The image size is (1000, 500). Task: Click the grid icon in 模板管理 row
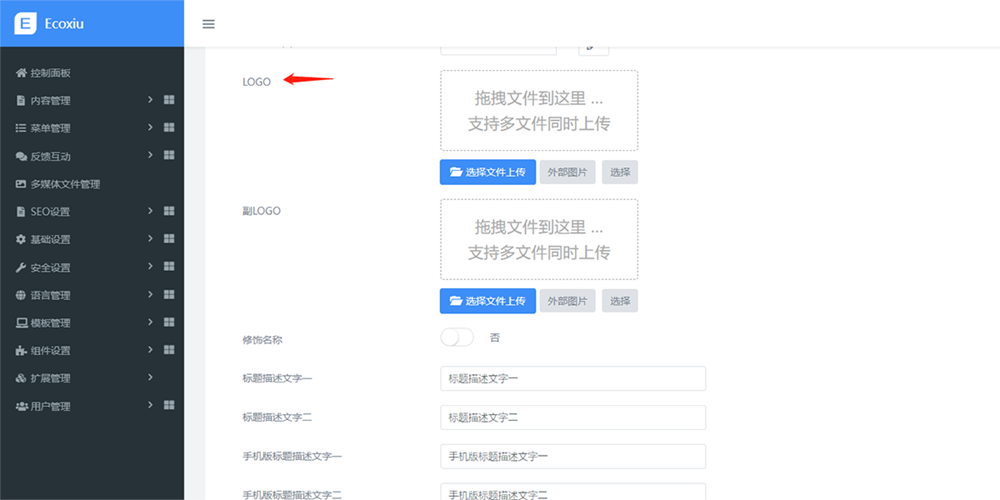coord(169,321)
